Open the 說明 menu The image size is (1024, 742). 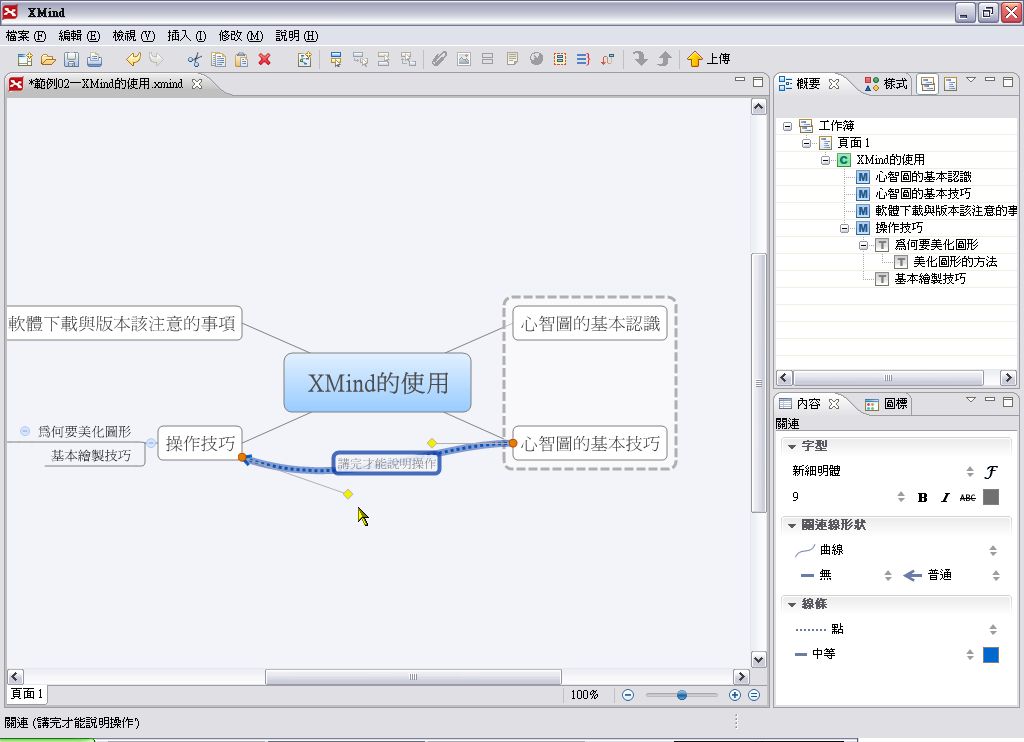[x=296, y=36]
